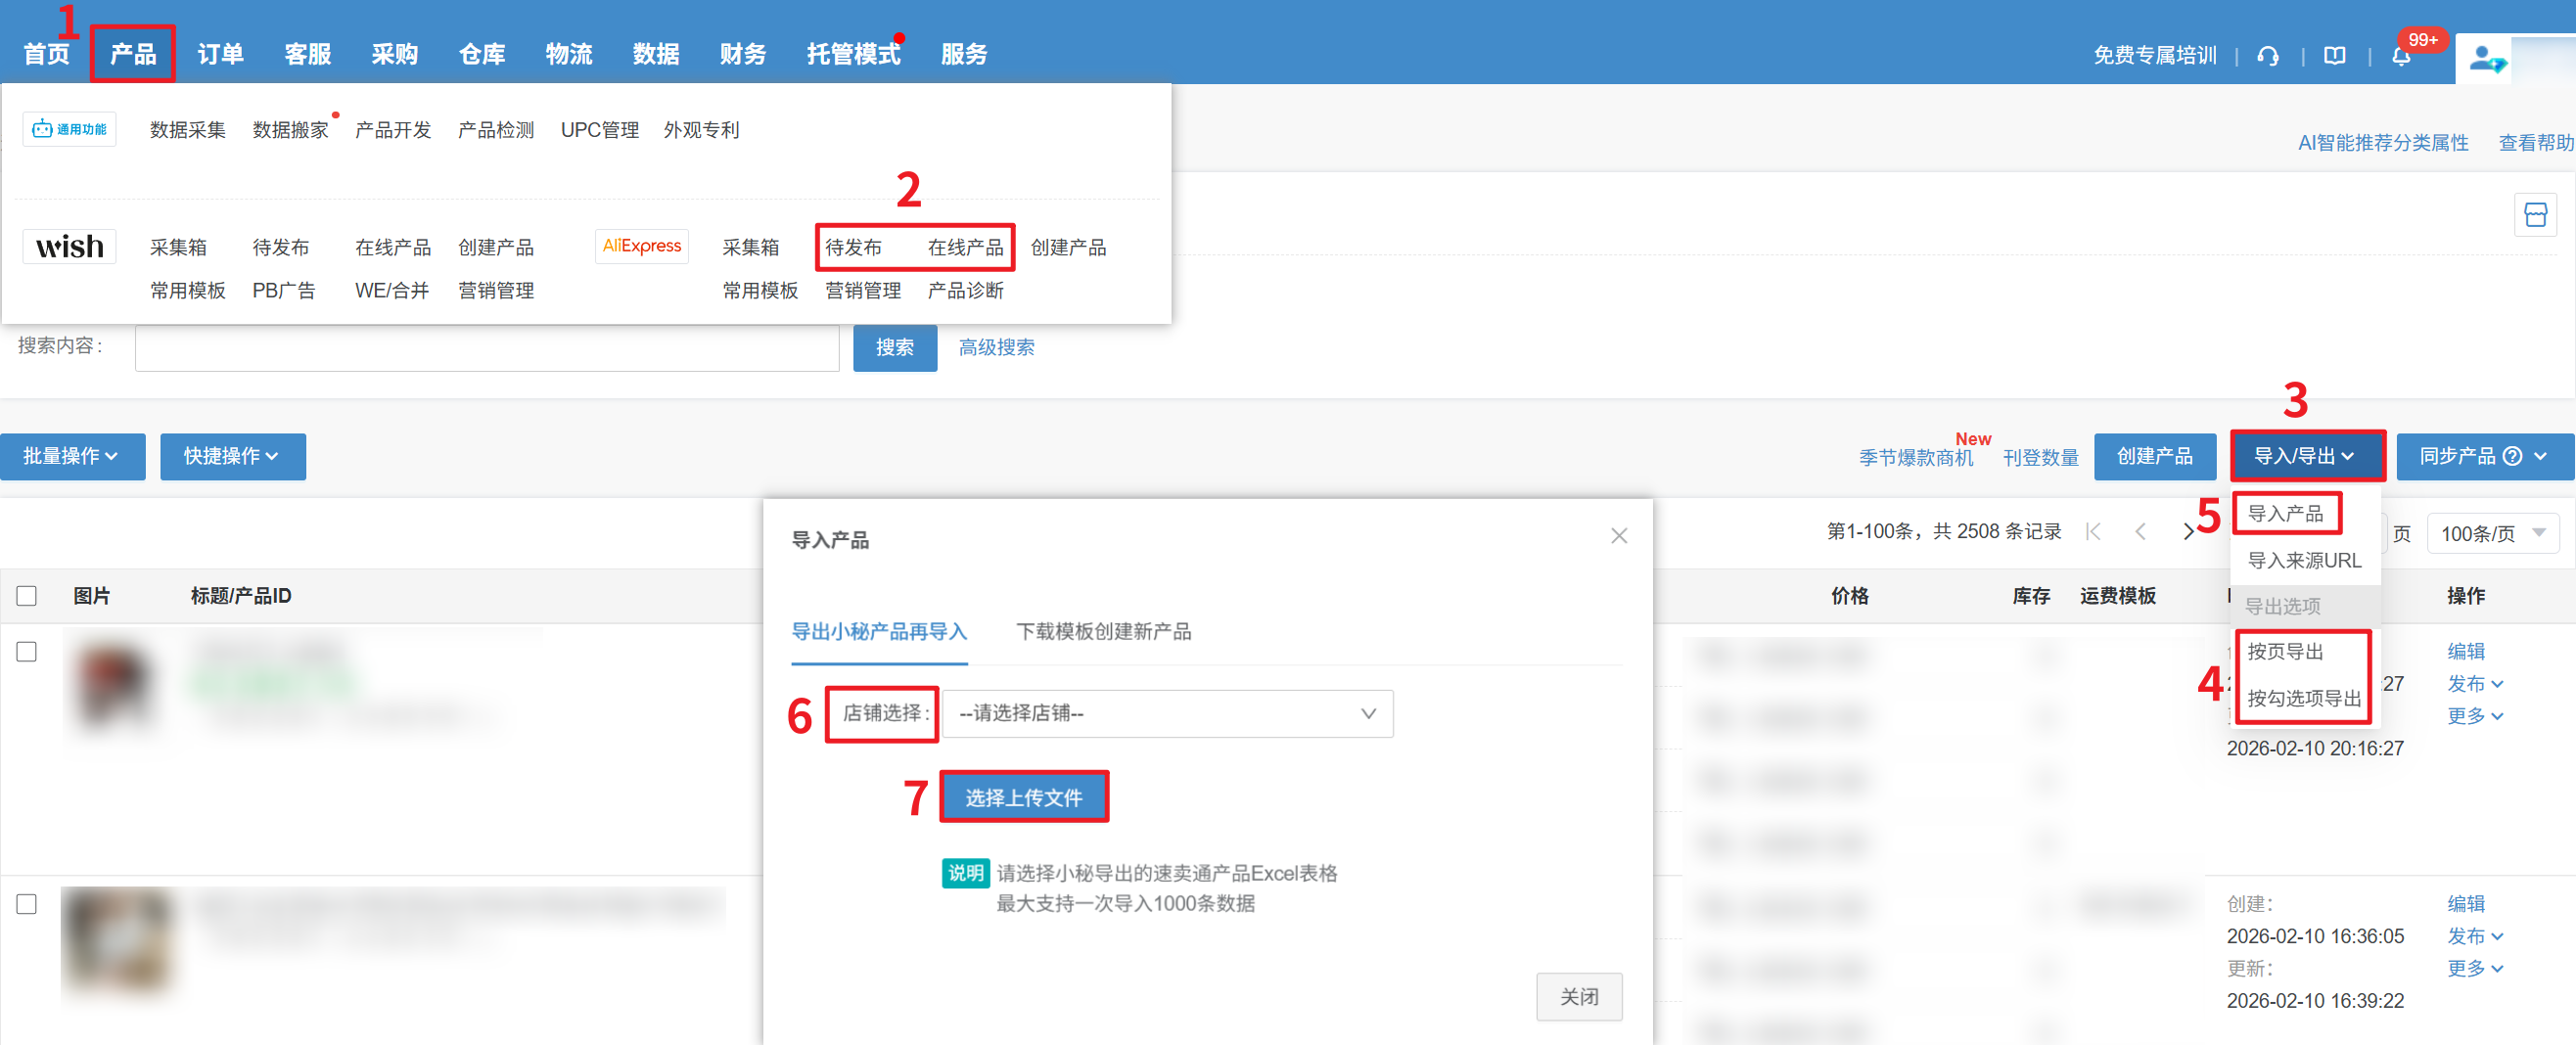Check the second product row checkbox
This screenshot has width=2576, height=1045.
27,904
